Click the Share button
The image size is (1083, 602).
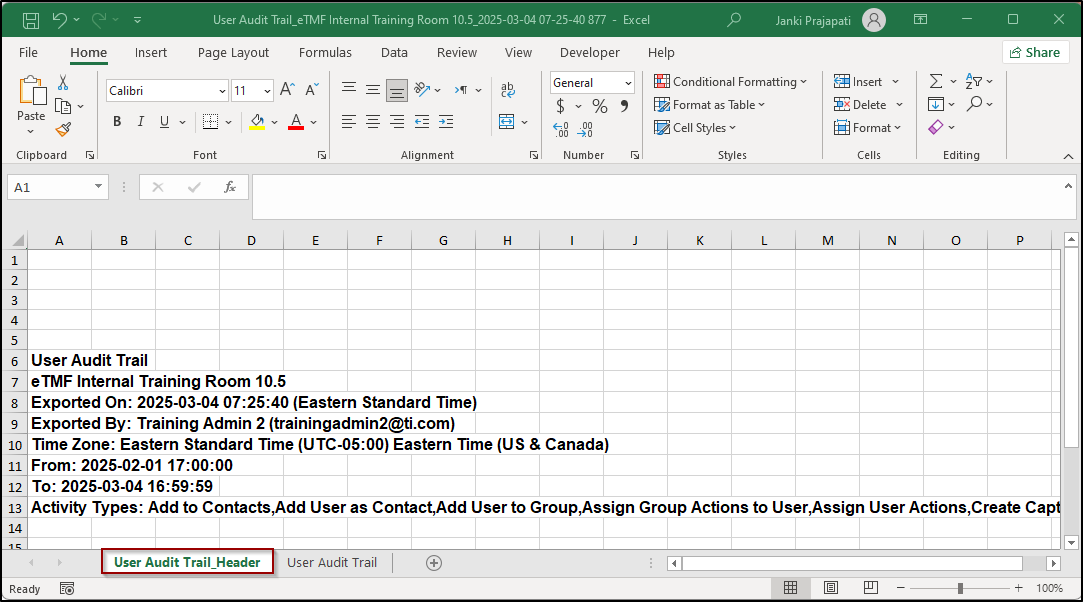pyautogui.click(x=1035, y=53)
